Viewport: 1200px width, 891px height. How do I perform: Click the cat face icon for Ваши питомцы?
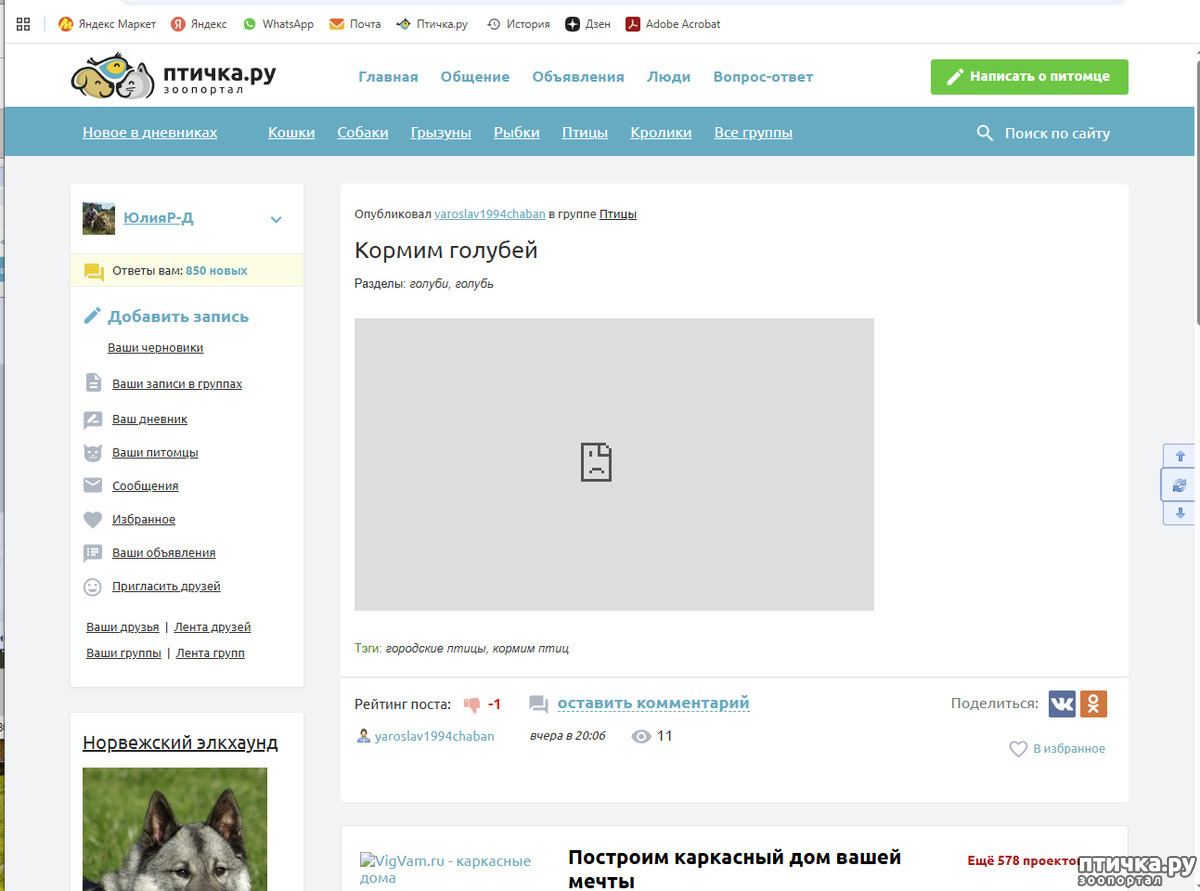[x=93, y=452]
